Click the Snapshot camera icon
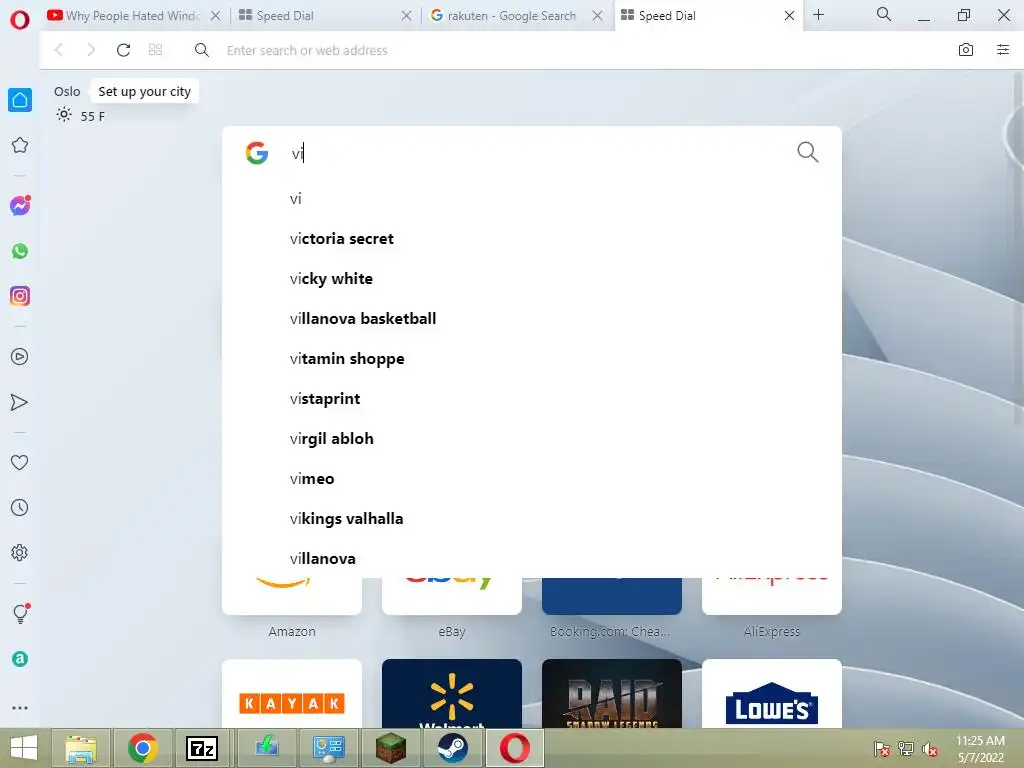 tap(966, 50)
